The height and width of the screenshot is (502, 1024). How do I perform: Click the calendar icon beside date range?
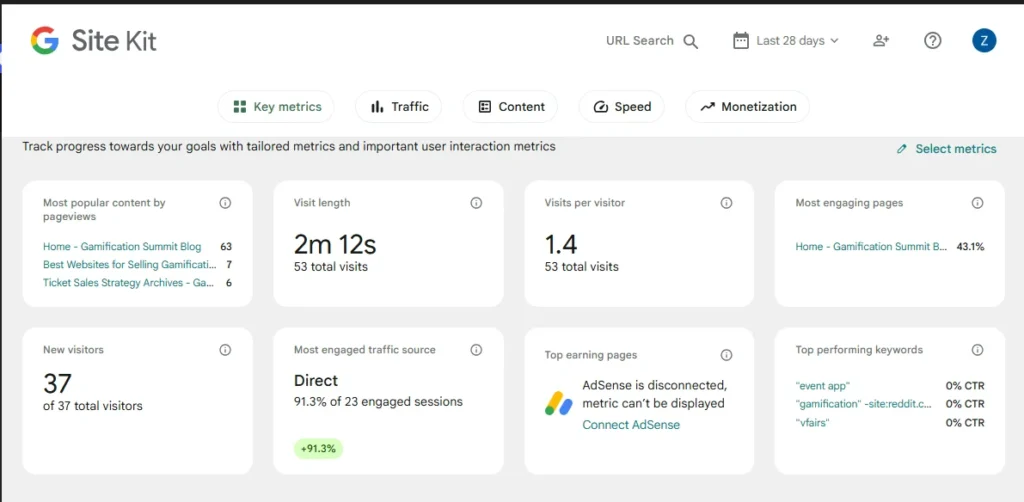(740, 40)
